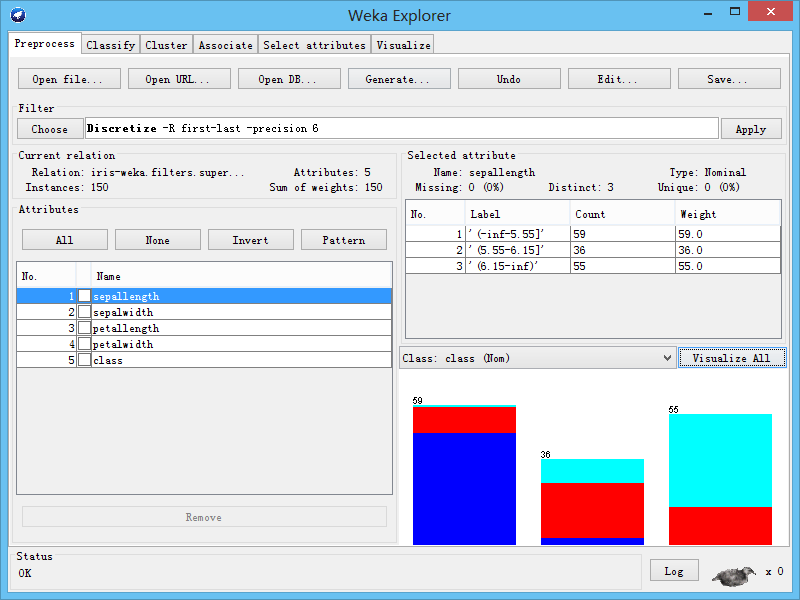Apply the Discretize filter
This screenshot has width=800, height=600.
pyautogui.click(x=751, y=129)
